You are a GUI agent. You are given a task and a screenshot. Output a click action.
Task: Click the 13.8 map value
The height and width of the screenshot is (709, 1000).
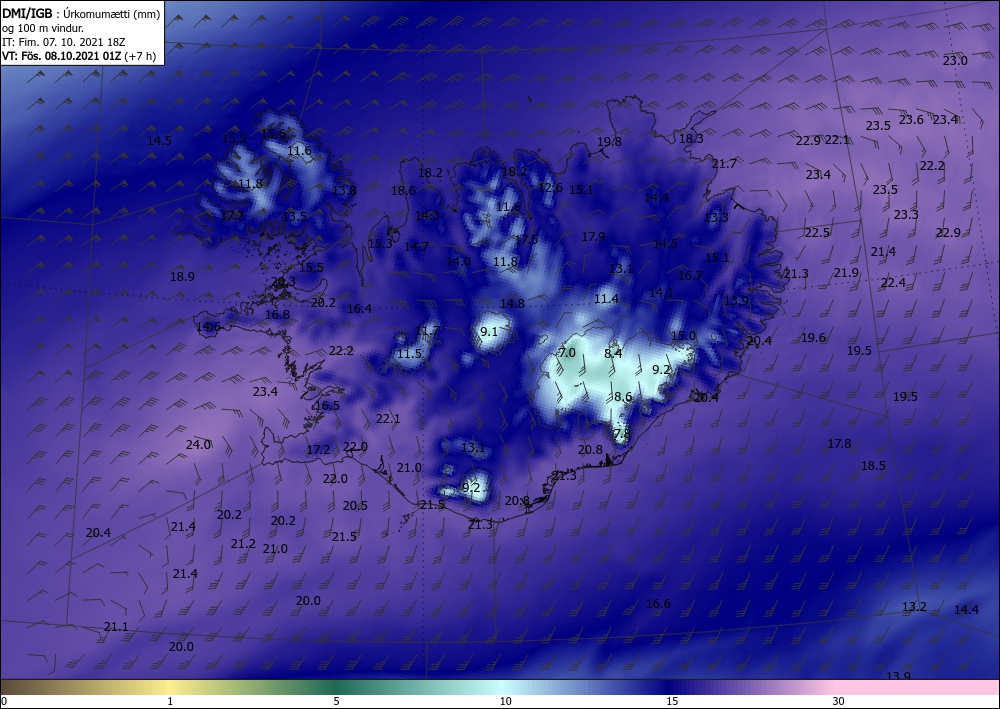point(344,190)
